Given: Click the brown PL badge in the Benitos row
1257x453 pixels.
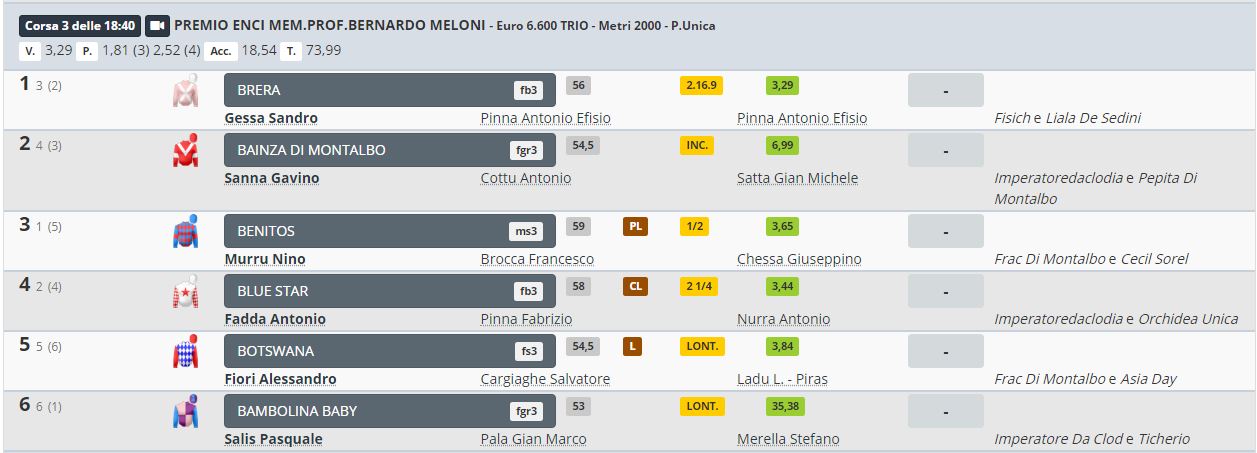Looking at the screenshot, I should pyautogui.click(x=635, y=227).
